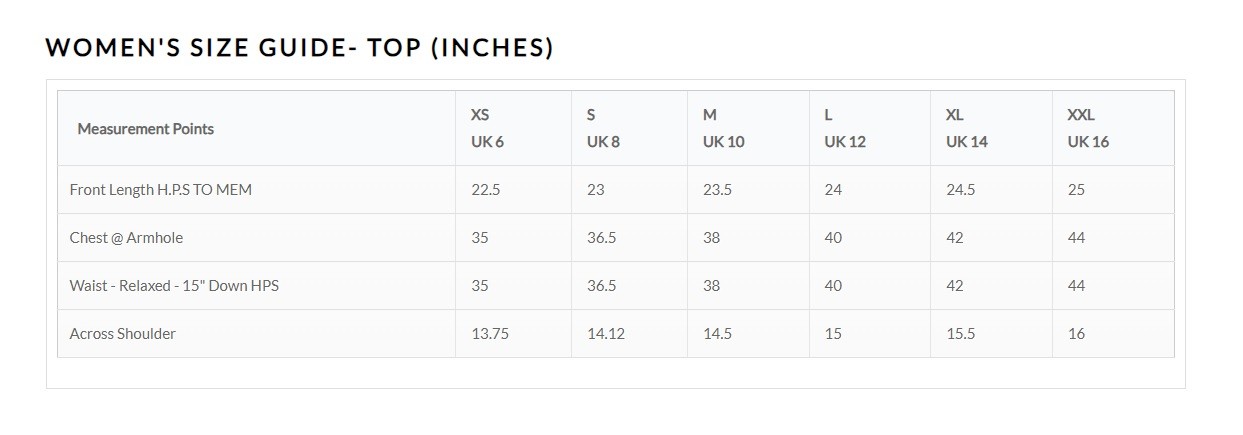Select the 13.75 across shoulder value
This screenshot has width=1243, height=435.
click(x=489, y=333)
